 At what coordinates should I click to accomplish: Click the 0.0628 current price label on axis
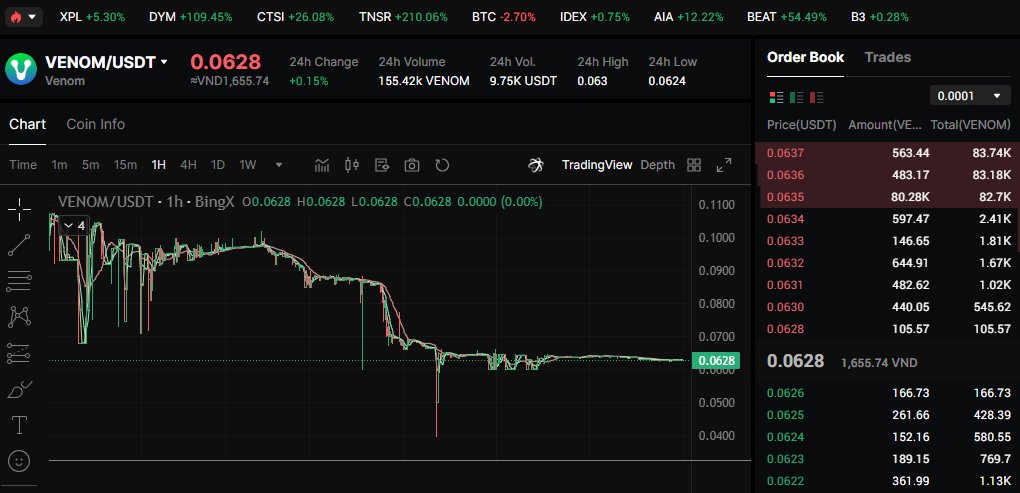point(716,360)
